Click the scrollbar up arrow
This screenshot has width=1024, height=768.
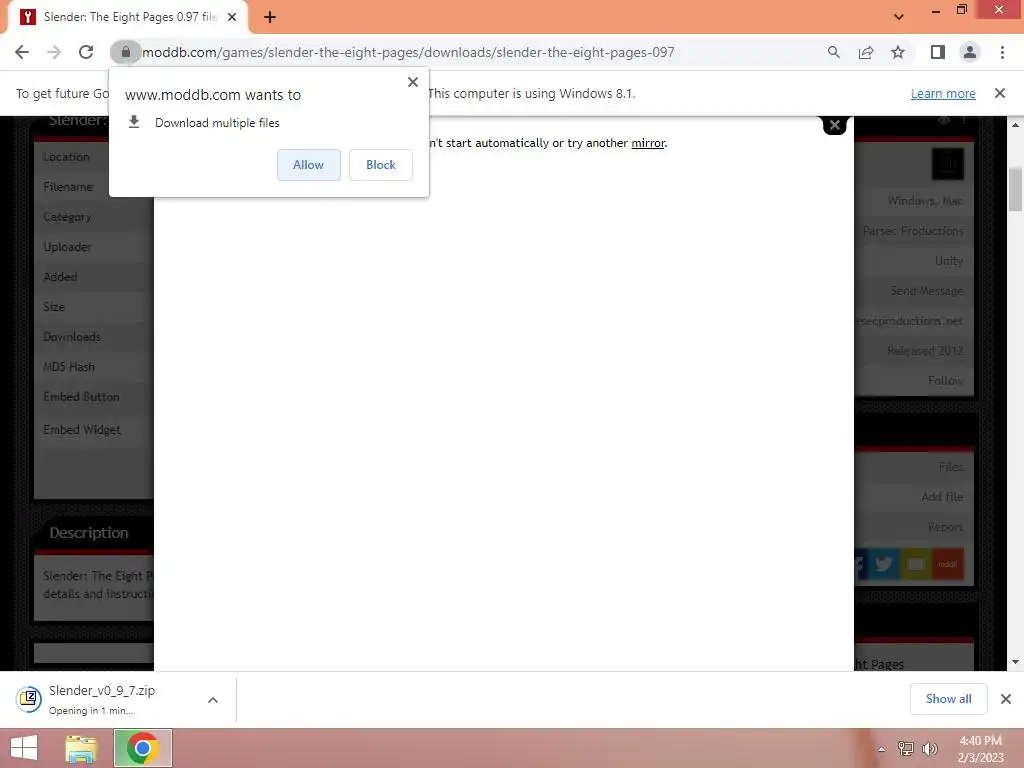click(x=1015, y=124)
